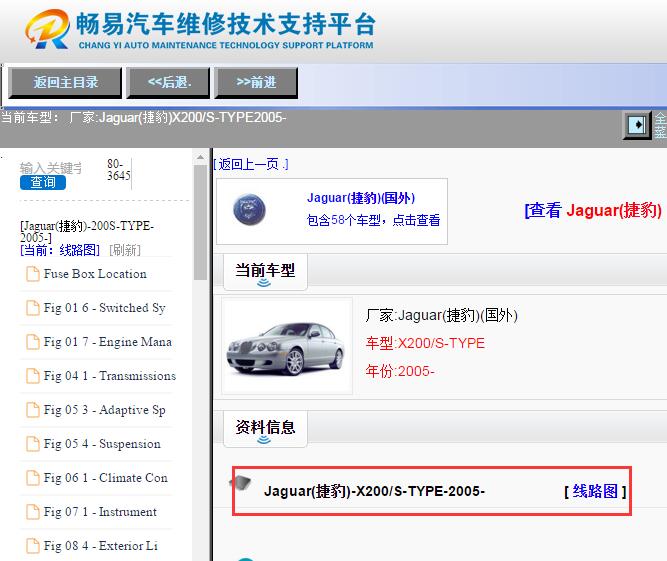Open the 线路图 wiring diagram link
The width and height of the screenshot is (667, 561).
595,491
